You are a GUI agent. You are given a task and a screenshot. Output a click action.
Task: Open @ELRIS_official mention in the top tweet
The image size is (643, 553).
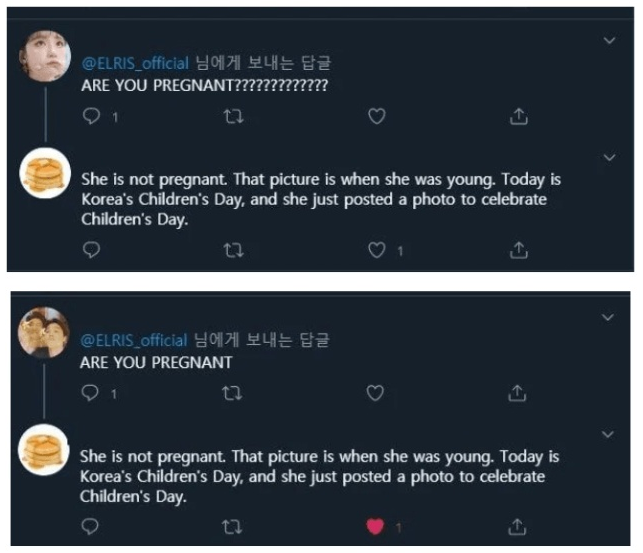(x=135, y=63)
